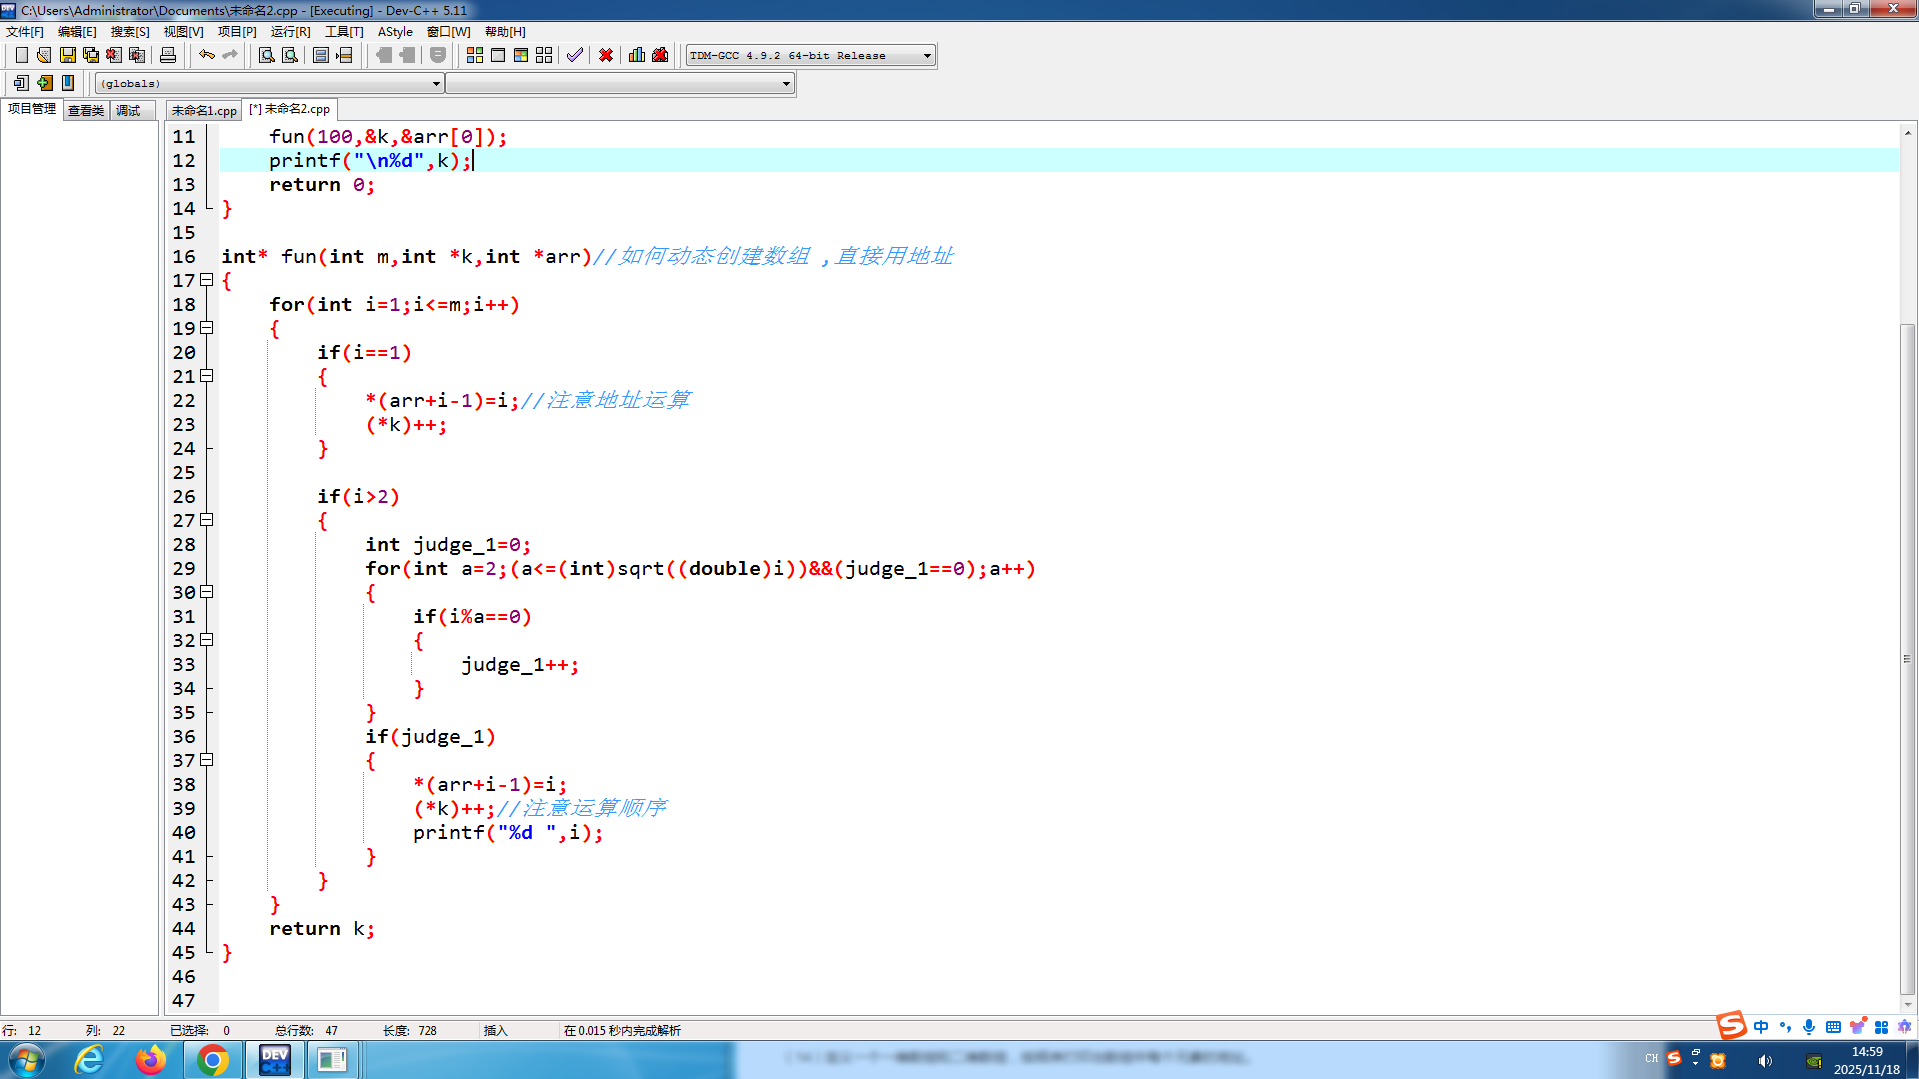1919x1079 pixels.
Task: Click the Redo toolbar icon
Action: coord(230,55)
